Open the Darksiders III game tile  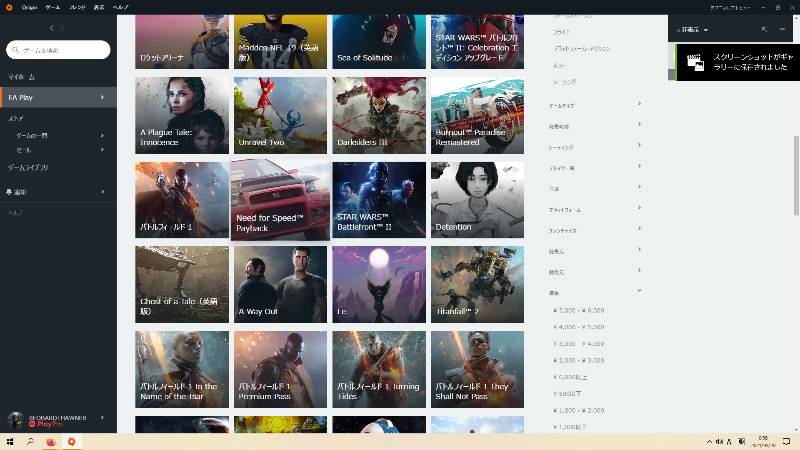tap(379, 115)
